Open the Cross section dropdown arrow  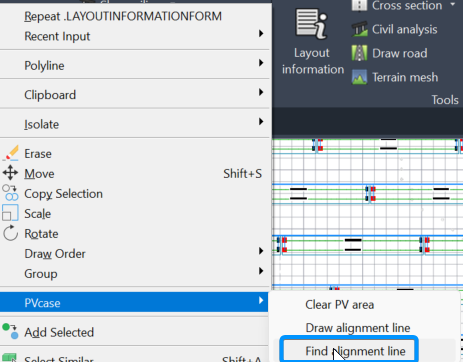[453, 5]
